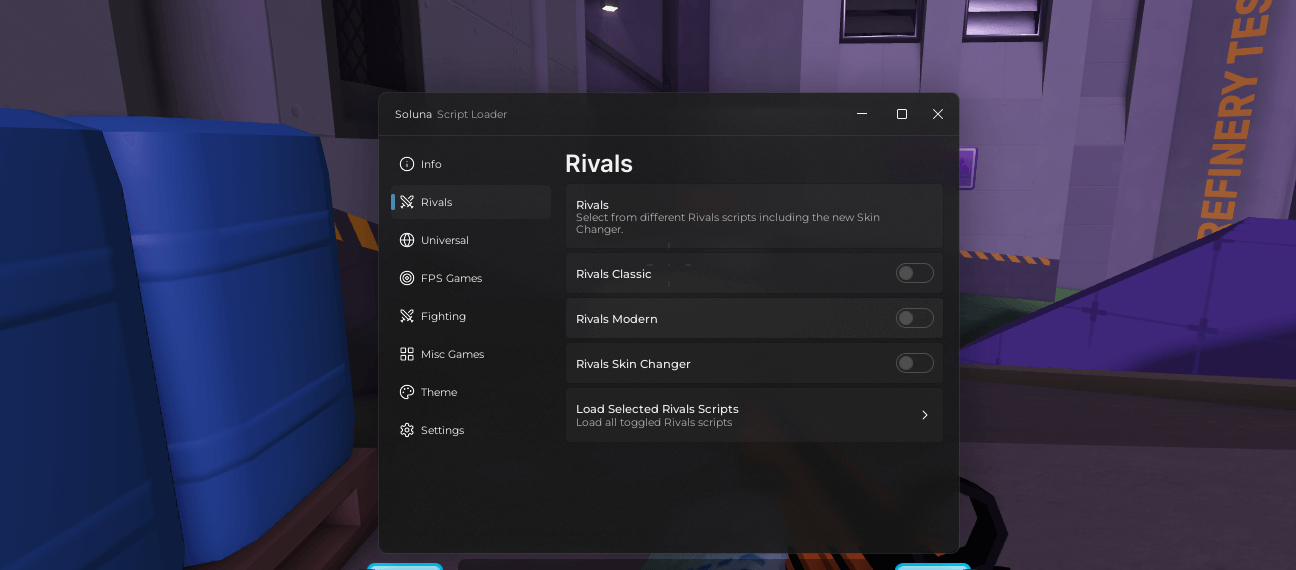Click the Universal globe icon
The width and height of the screenshot is (1296, 570).
point(407,240)
